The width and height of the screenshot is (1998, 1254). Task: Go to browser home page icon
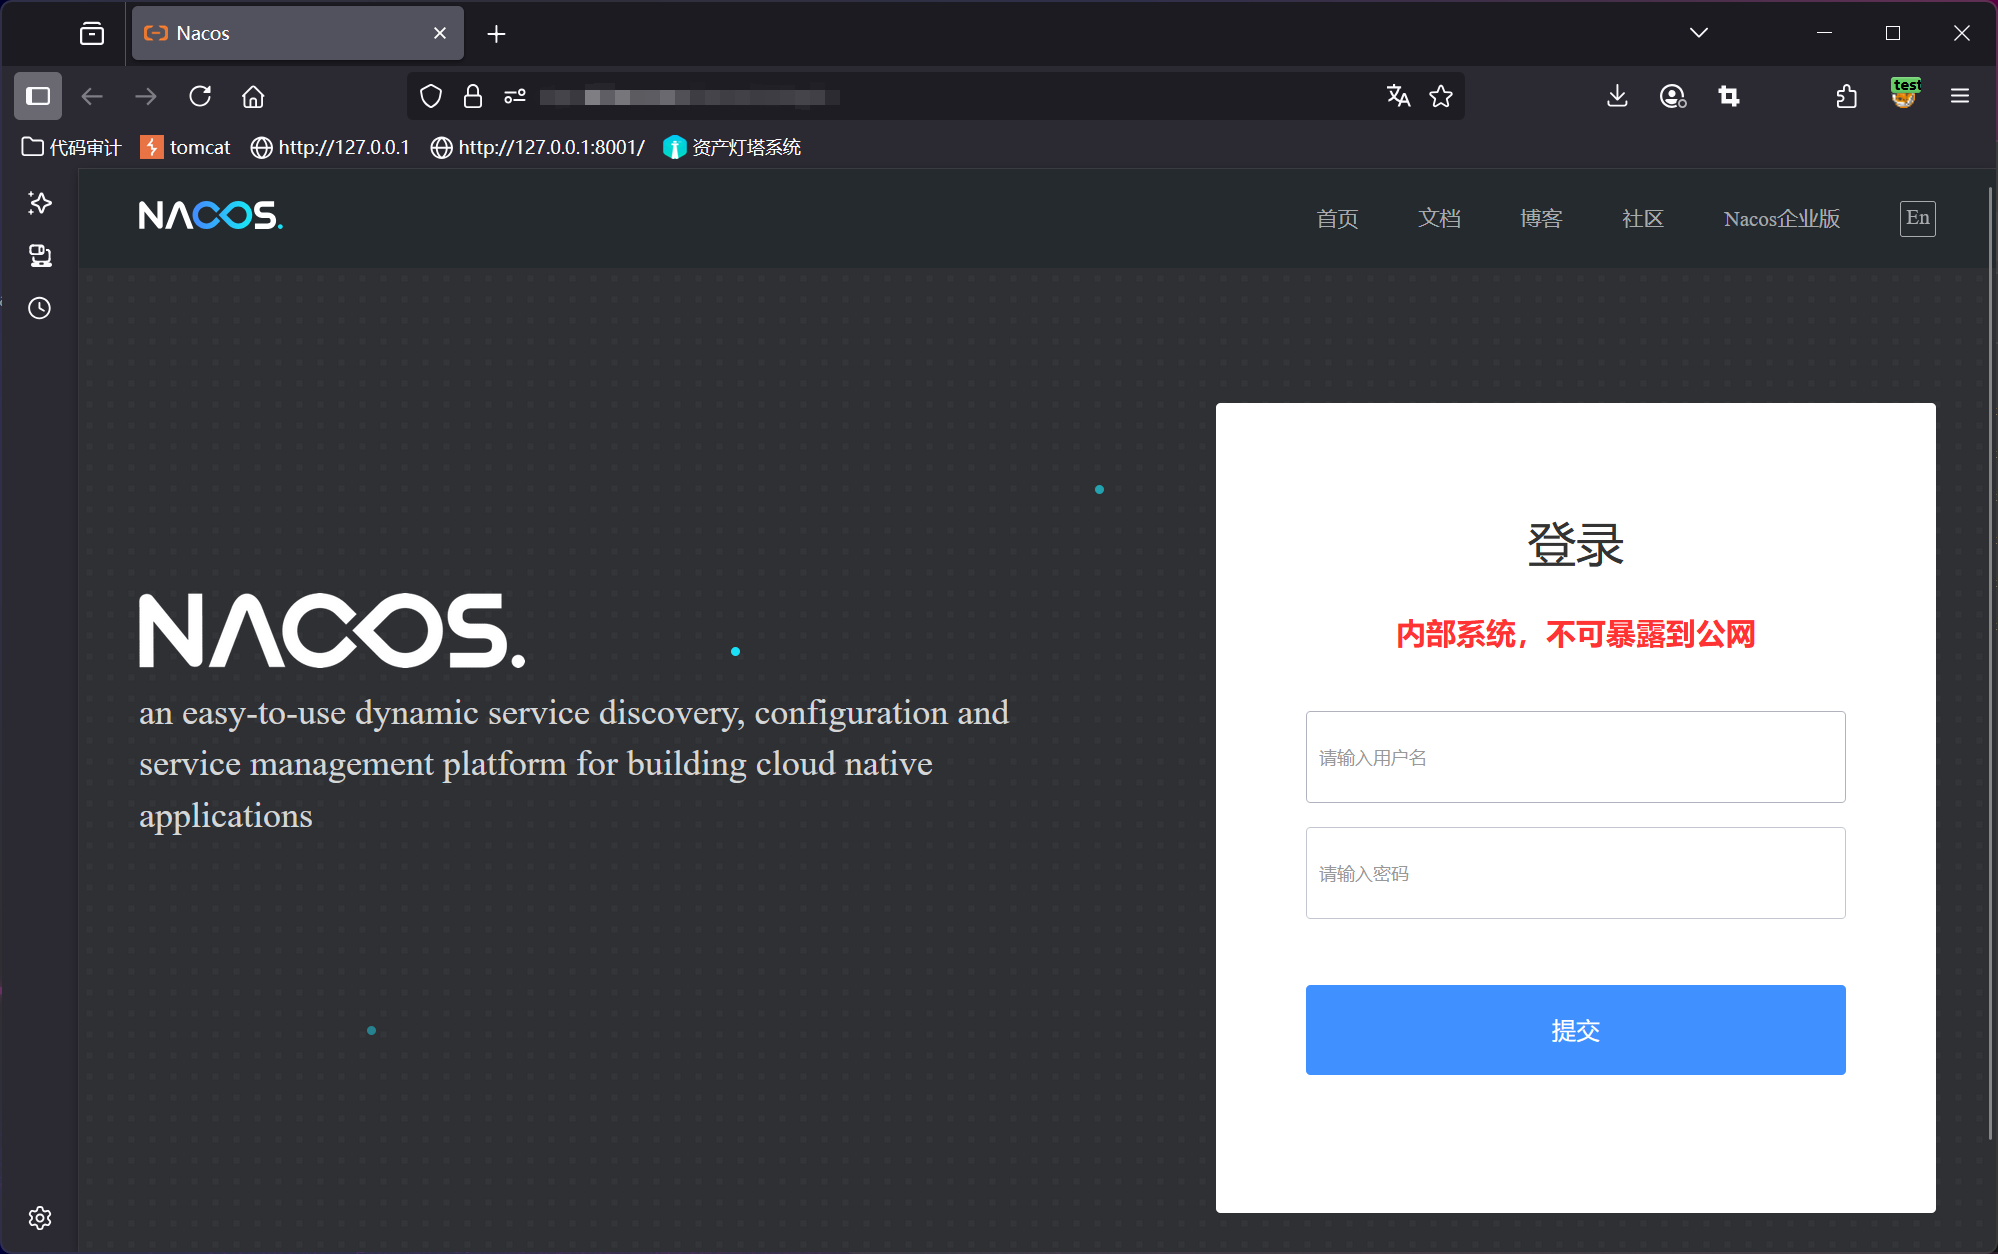click(x=253, y=96)
